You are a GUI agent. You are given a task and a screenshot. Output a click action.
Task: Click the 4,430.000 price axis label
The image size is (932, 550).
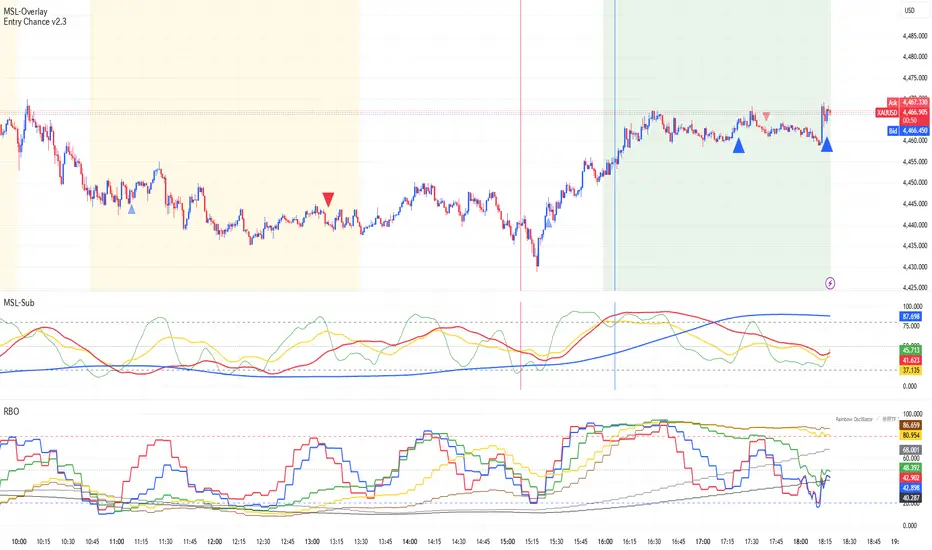point(914,267)
